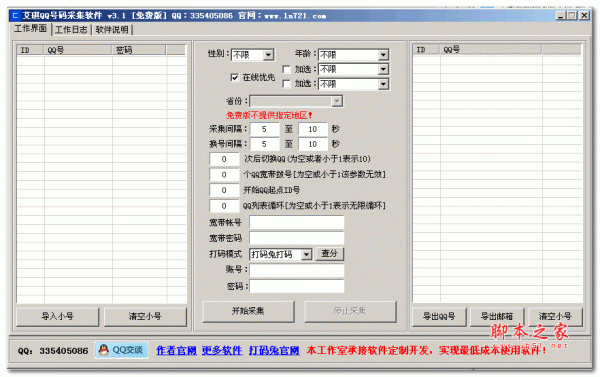This screenshot has height=377, width=600.
Task: Click the 导出QQ号 button
Action: pos(439,317)
